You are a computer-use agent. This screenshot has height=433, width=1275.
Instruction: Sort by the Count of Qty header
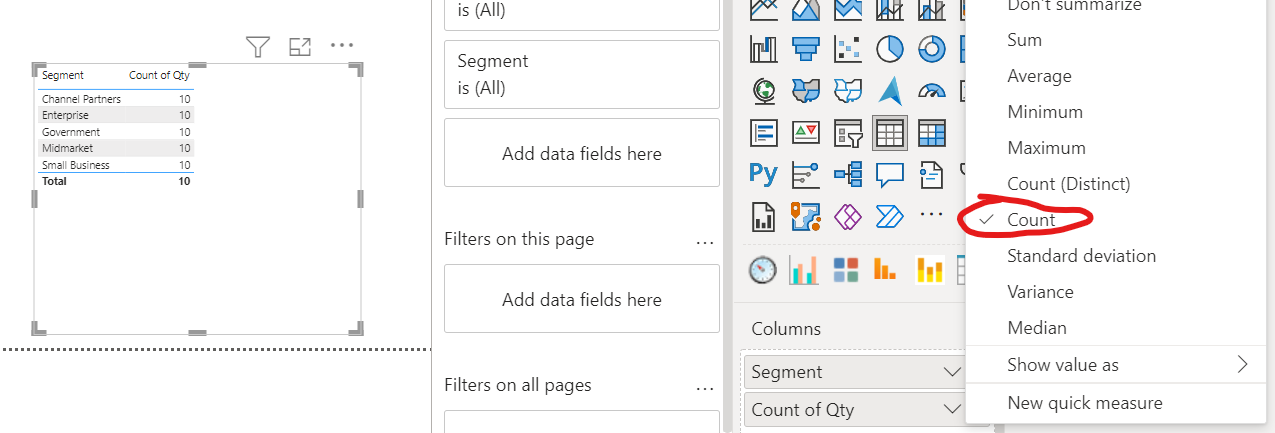(159, 75)
